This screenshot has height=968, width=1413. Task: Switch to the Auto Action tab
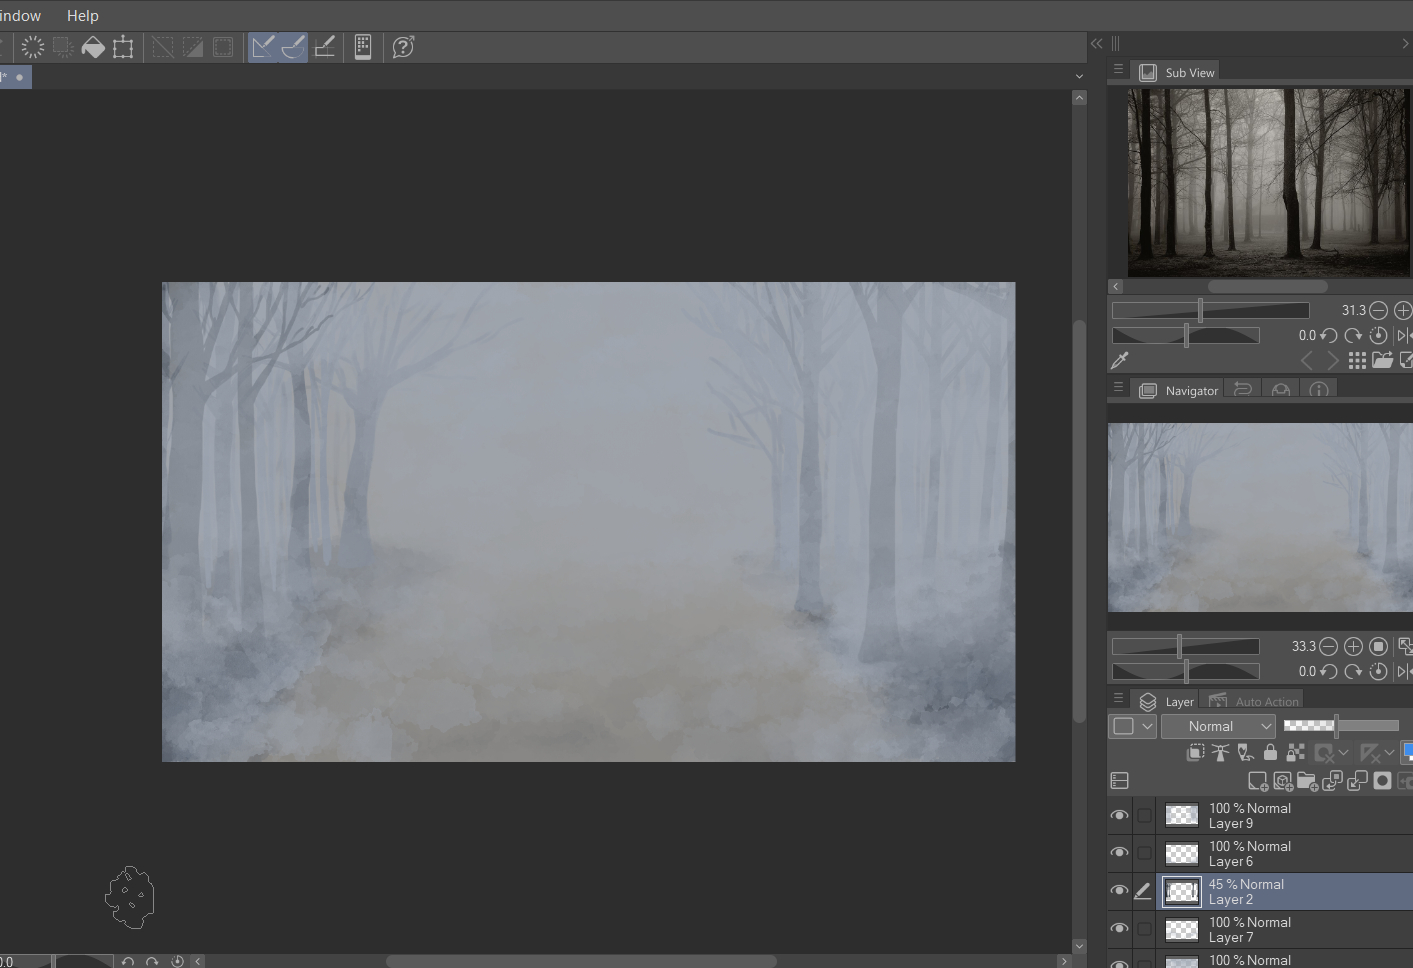coord(1255,701)
